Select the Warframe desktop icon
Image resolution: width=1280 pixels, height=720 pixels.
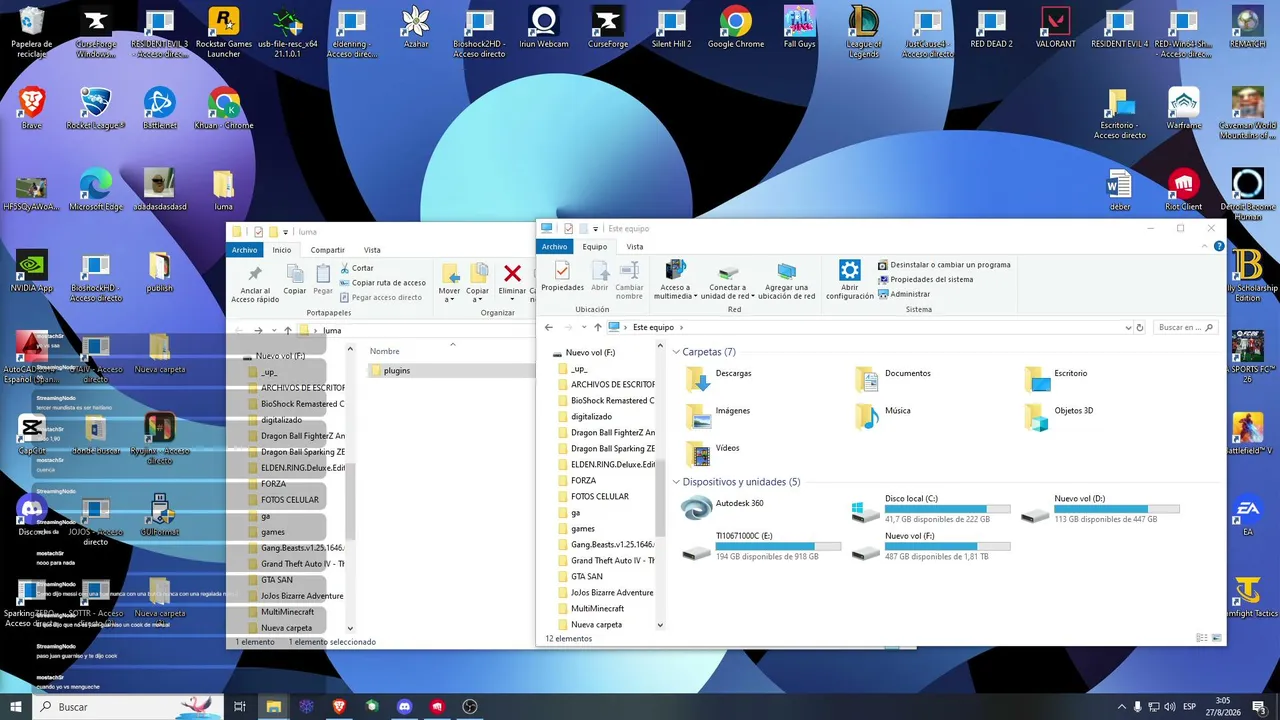[x=1184, y=108]
